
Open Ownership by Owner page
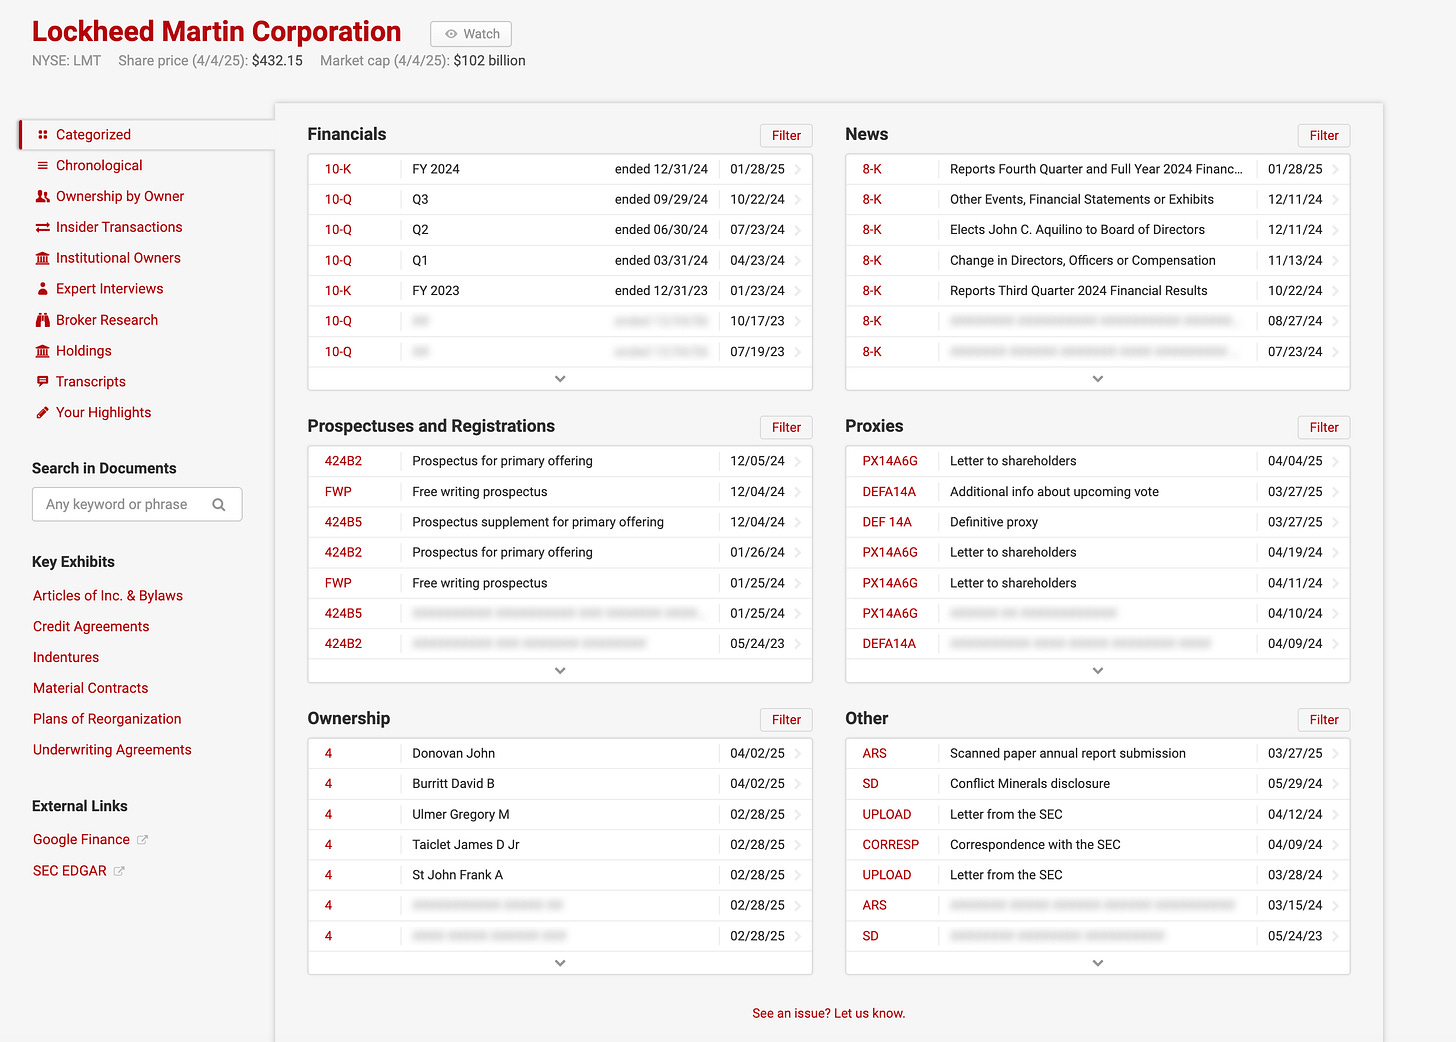pos(120,197)
